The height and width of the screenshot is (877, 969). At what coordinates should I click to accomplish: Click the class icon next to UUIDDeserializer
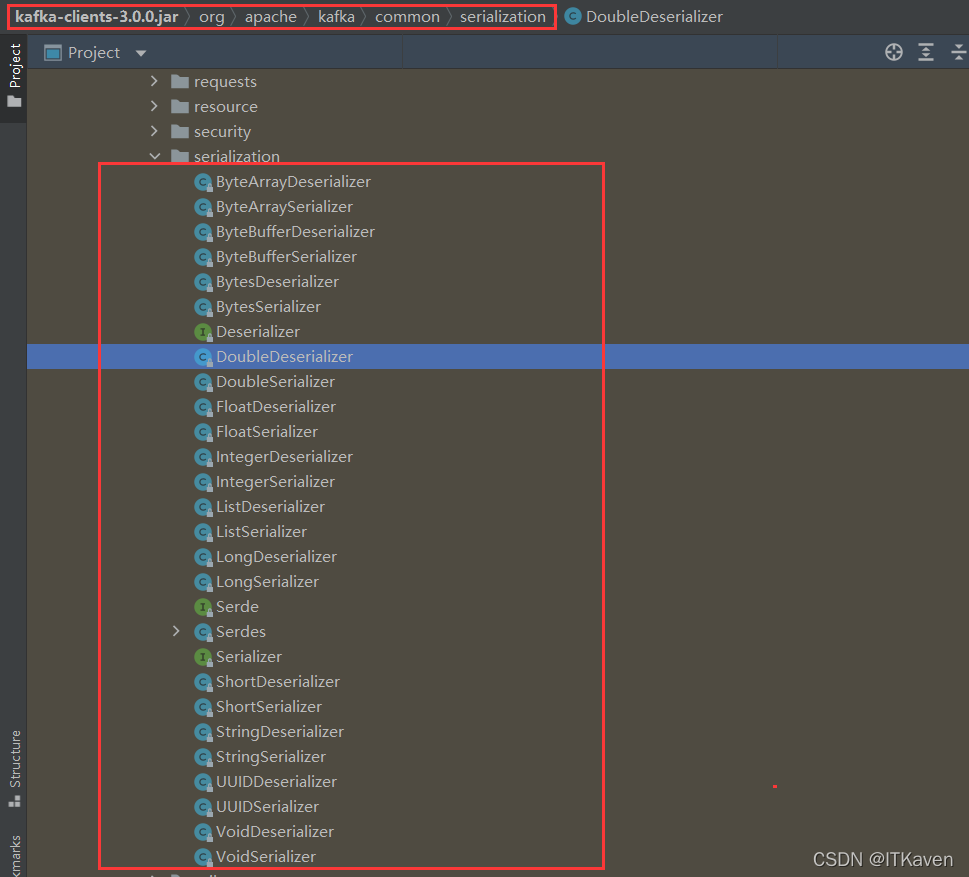[204, 781]
